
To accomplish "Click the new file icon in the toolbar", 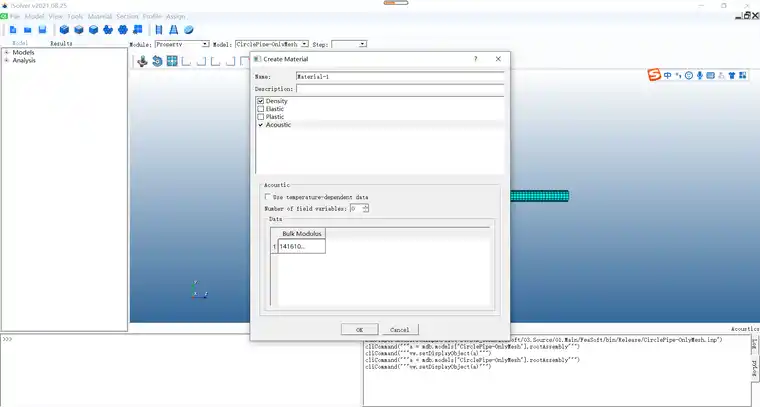I will 13,30.
